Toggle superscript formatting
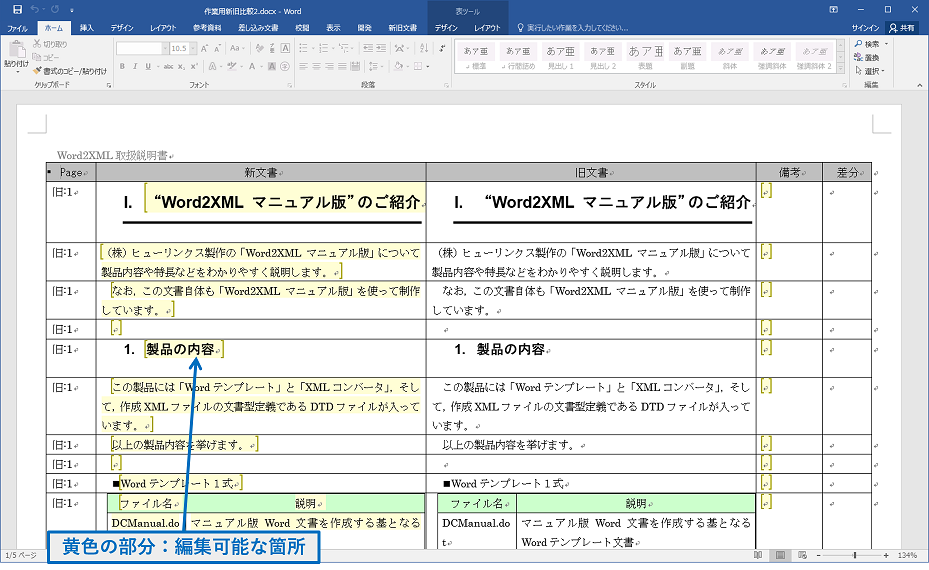 (194, 66)
